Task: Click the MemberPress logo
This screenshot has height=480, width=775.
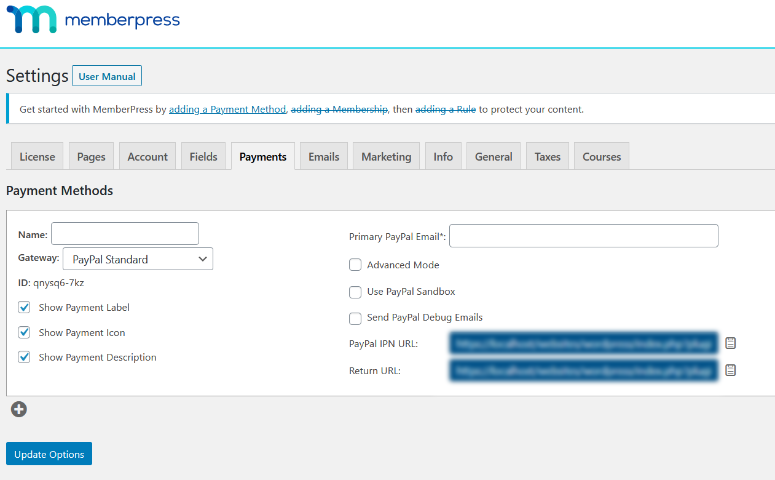Action: click(93, 20)
